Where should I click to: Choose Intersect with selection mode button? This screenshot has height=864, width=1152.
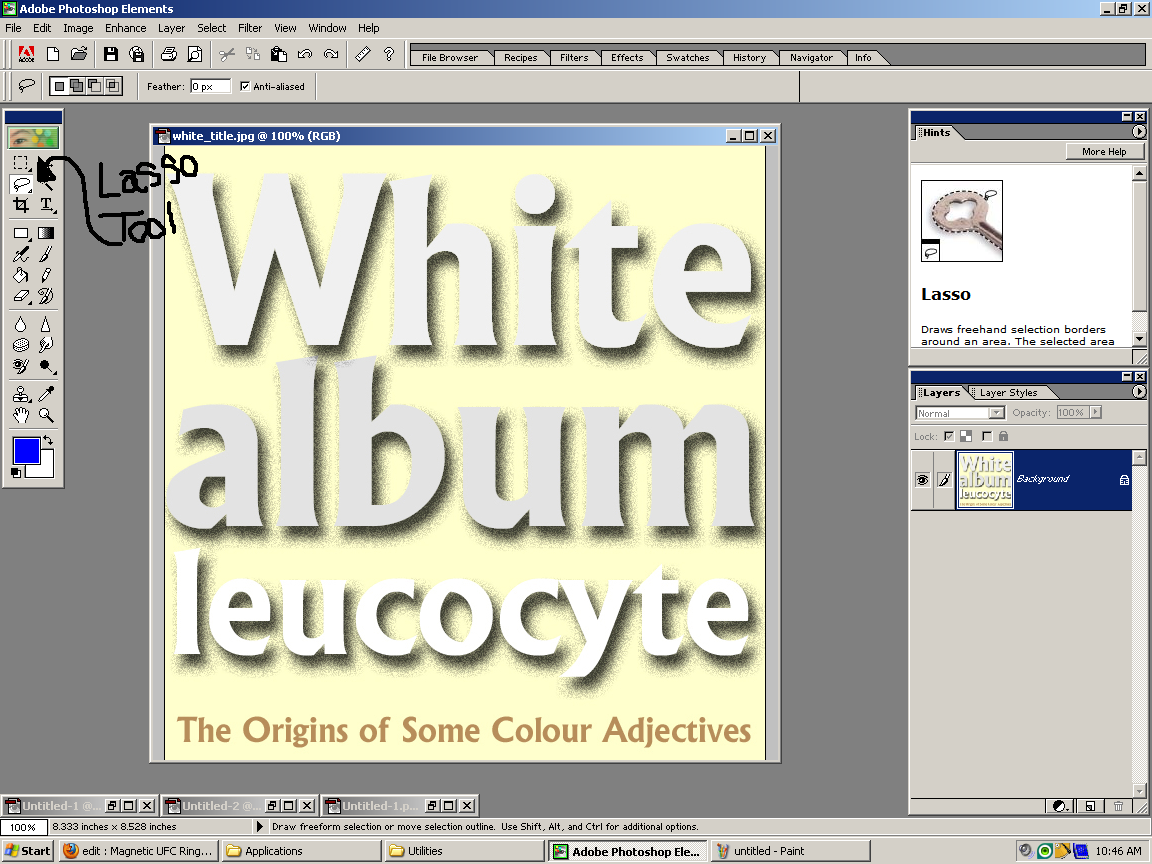(x=112, y=86)
